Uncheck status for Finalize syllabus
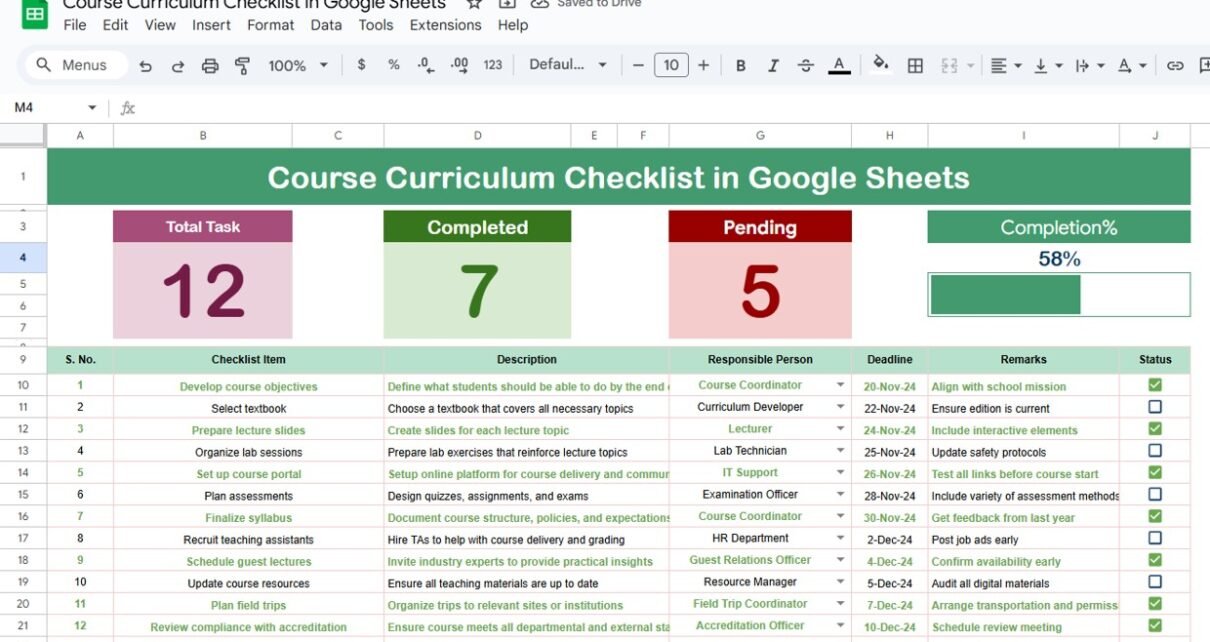Viewport: 1210px width, 642px height. pyautogui.click(x=1155, y=516)
